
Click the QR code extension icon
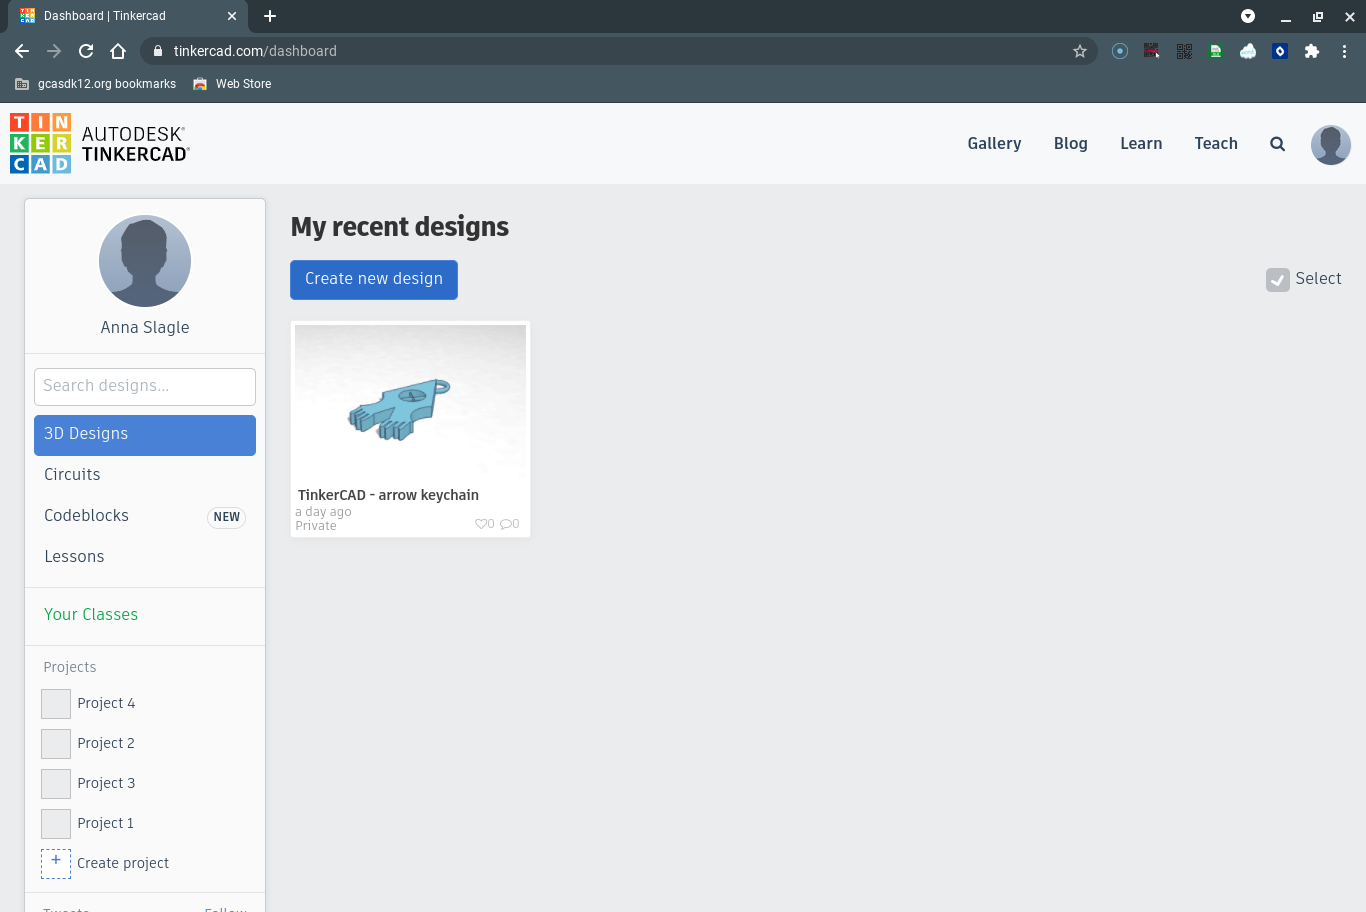click(x=1184, y=51)
